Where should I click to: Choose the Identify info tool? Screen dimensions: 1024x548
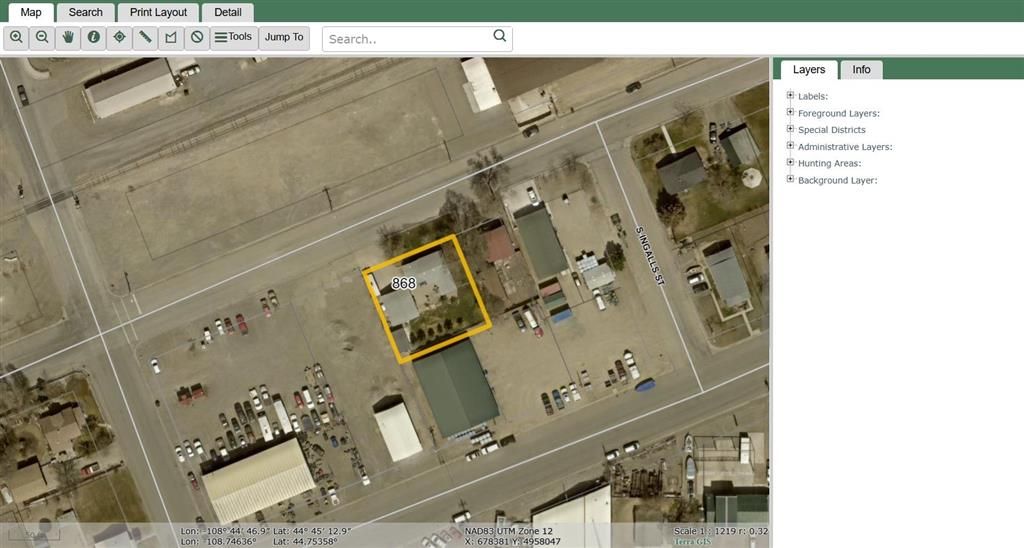94,37
